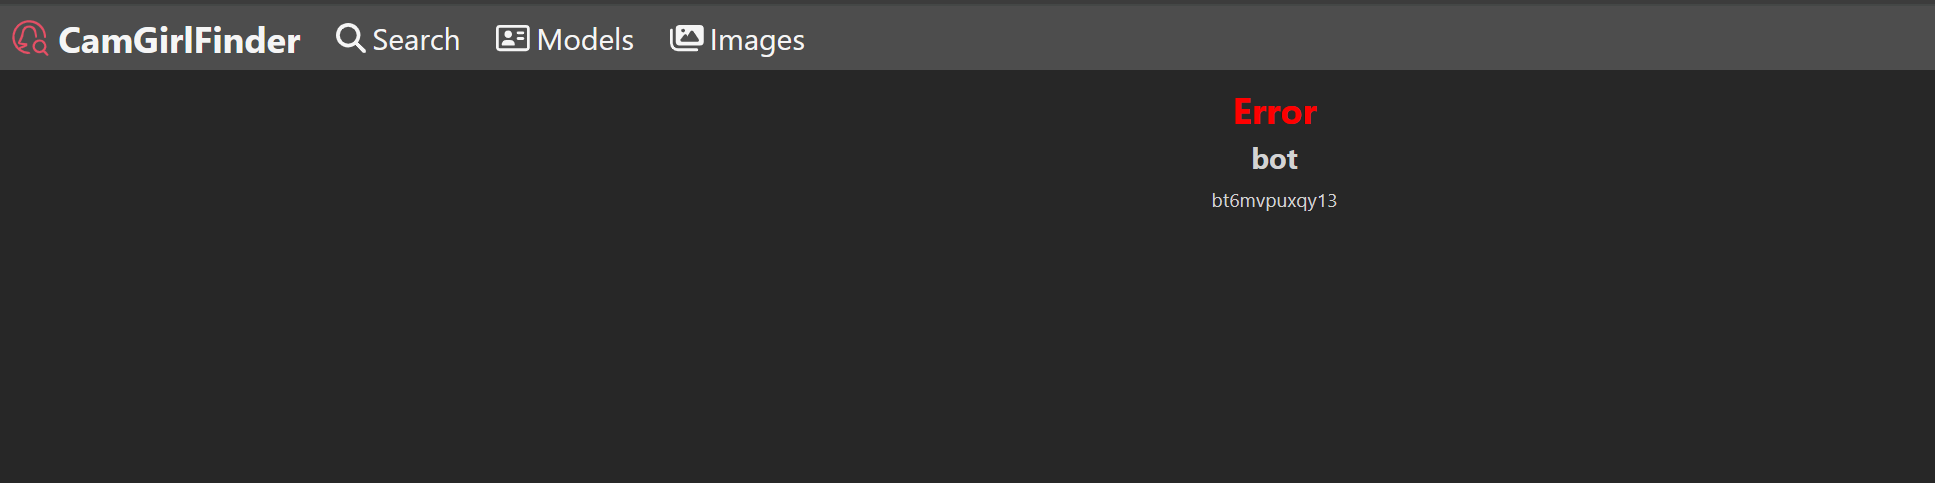Image resolution: width=1935 pixels, height=483 pixels.
Task: Click blank space left of Error heading
Action: coord(900,112)
